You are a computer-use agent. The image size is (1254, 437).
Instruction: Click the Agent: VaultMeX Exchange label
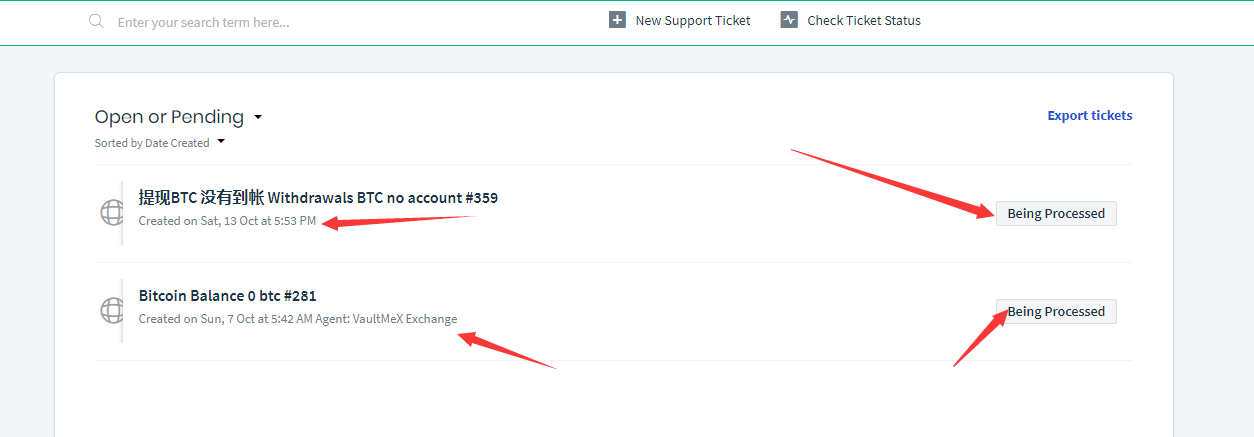[386, 319]
